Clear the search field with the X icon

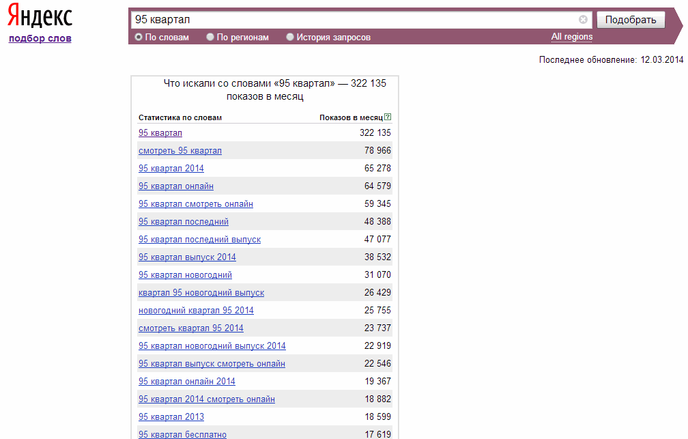[x=583, y=19]
